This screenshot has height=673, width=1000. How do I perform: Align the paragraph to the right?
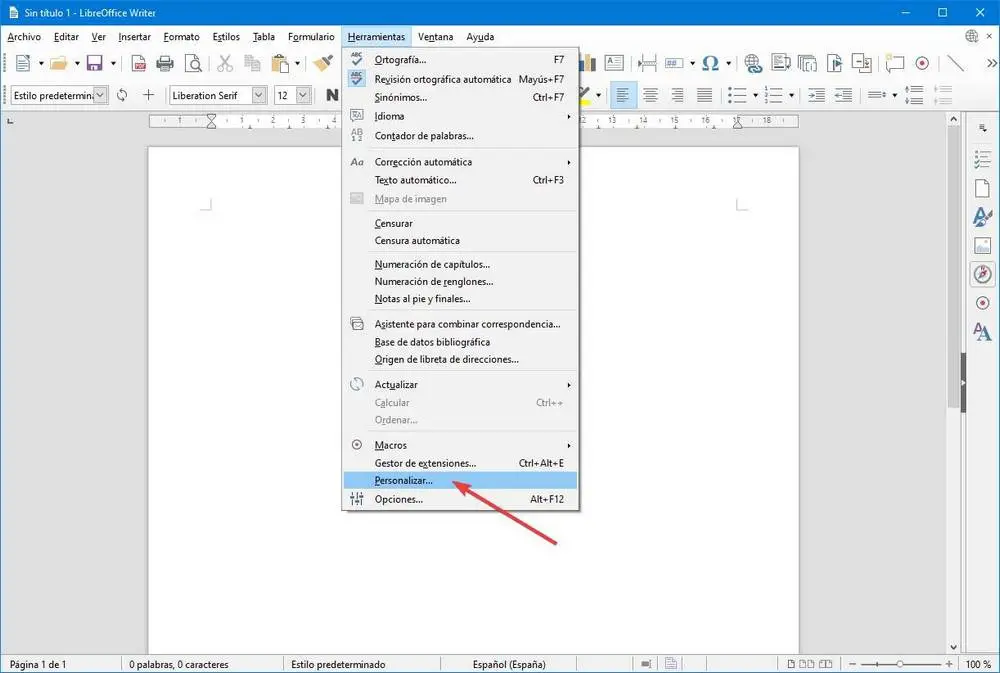click(x=677, y=96)
